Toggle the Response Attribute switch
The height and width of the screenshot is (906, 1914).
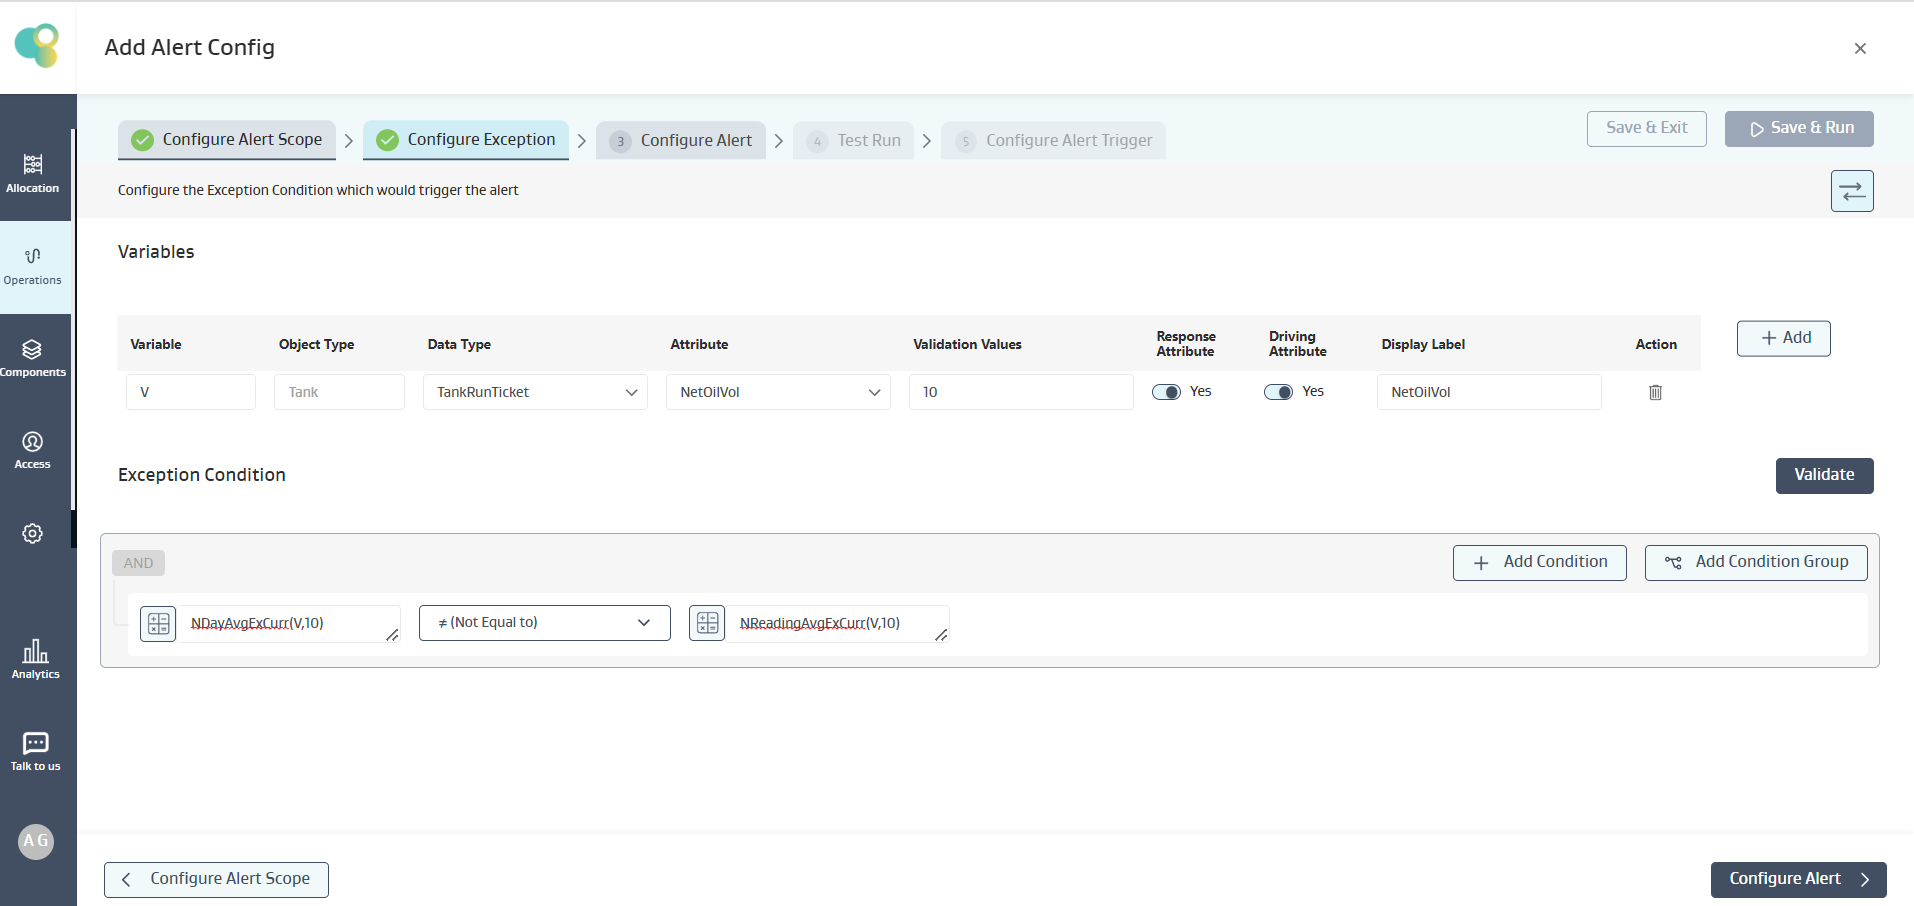1167,392
